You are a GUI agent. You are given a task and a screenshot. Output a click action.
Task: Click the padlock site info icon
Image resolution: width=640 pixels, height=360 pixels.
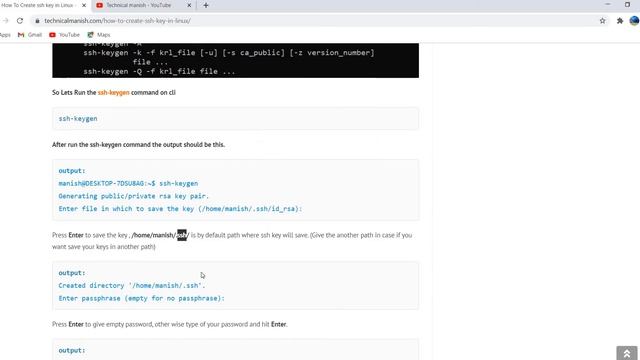click(x=37, y=21)
